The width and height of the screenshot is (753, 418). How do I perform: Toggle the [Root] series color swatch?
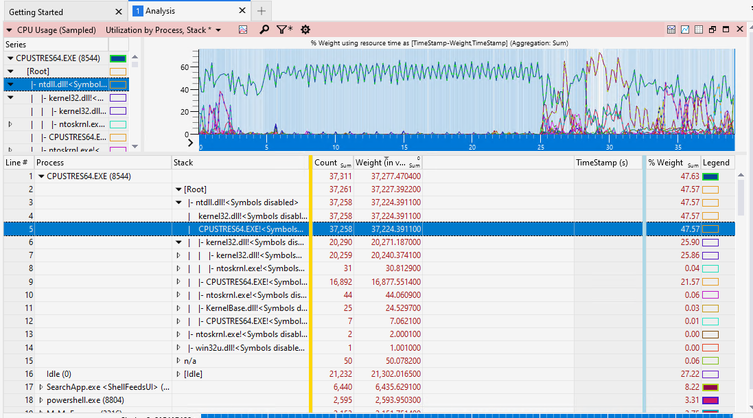click(118, 71)
